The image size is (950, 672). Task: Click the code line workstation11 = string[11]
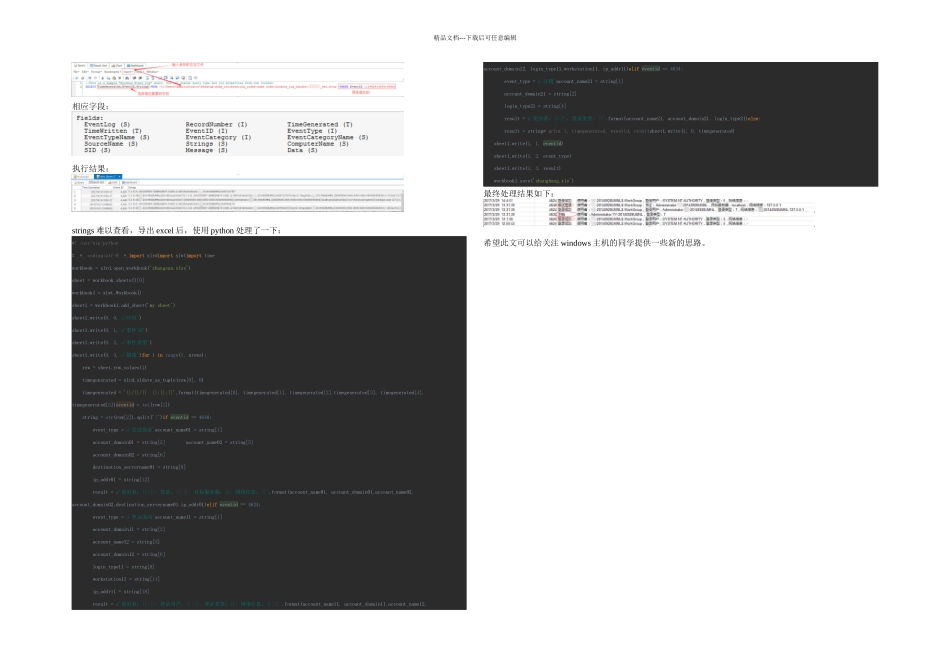pyautogui.click(x=125, y=579)
